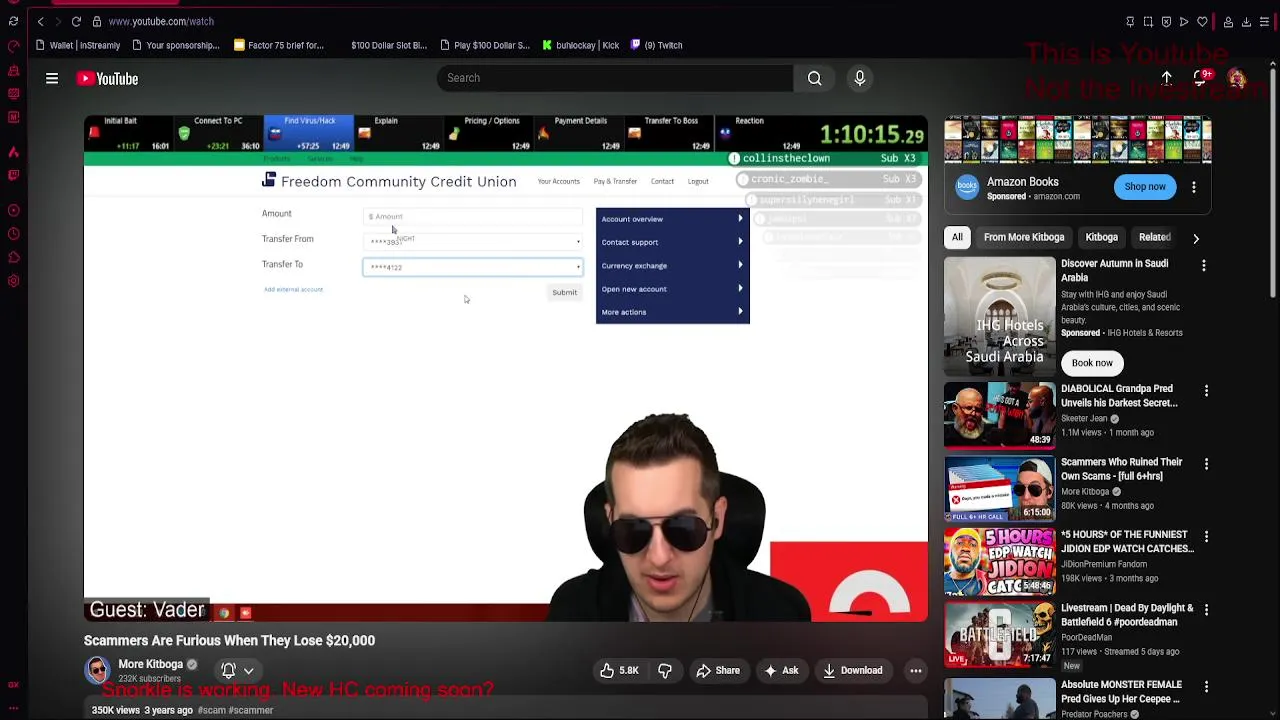The image size is (1280, 720).
Task: Open the buhlockay | Kick bookmark
Action: [x=581, y=45]
